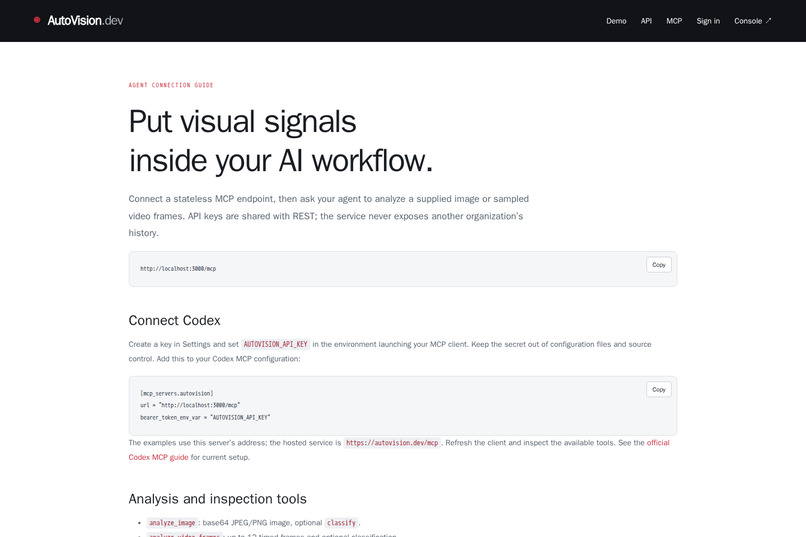Click the [mcp_servers.autovision] config line
Screen dimensions: 806x537
(176, 393)
